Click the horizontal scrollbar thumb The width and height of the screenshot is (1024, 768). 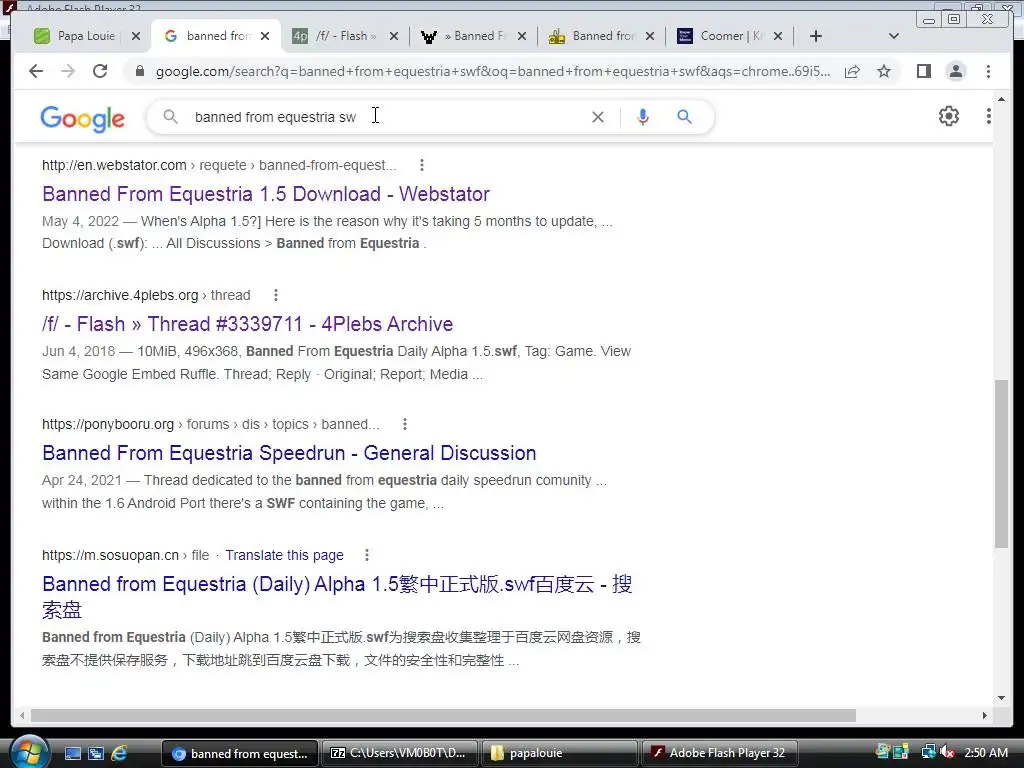(443, 716)
